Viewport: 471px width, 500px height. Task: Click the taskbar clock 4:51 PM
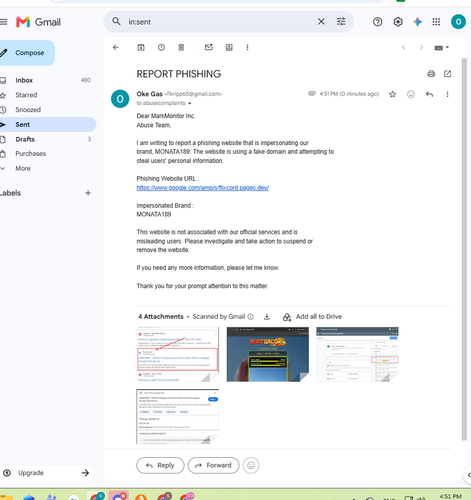tap(451, 496)
